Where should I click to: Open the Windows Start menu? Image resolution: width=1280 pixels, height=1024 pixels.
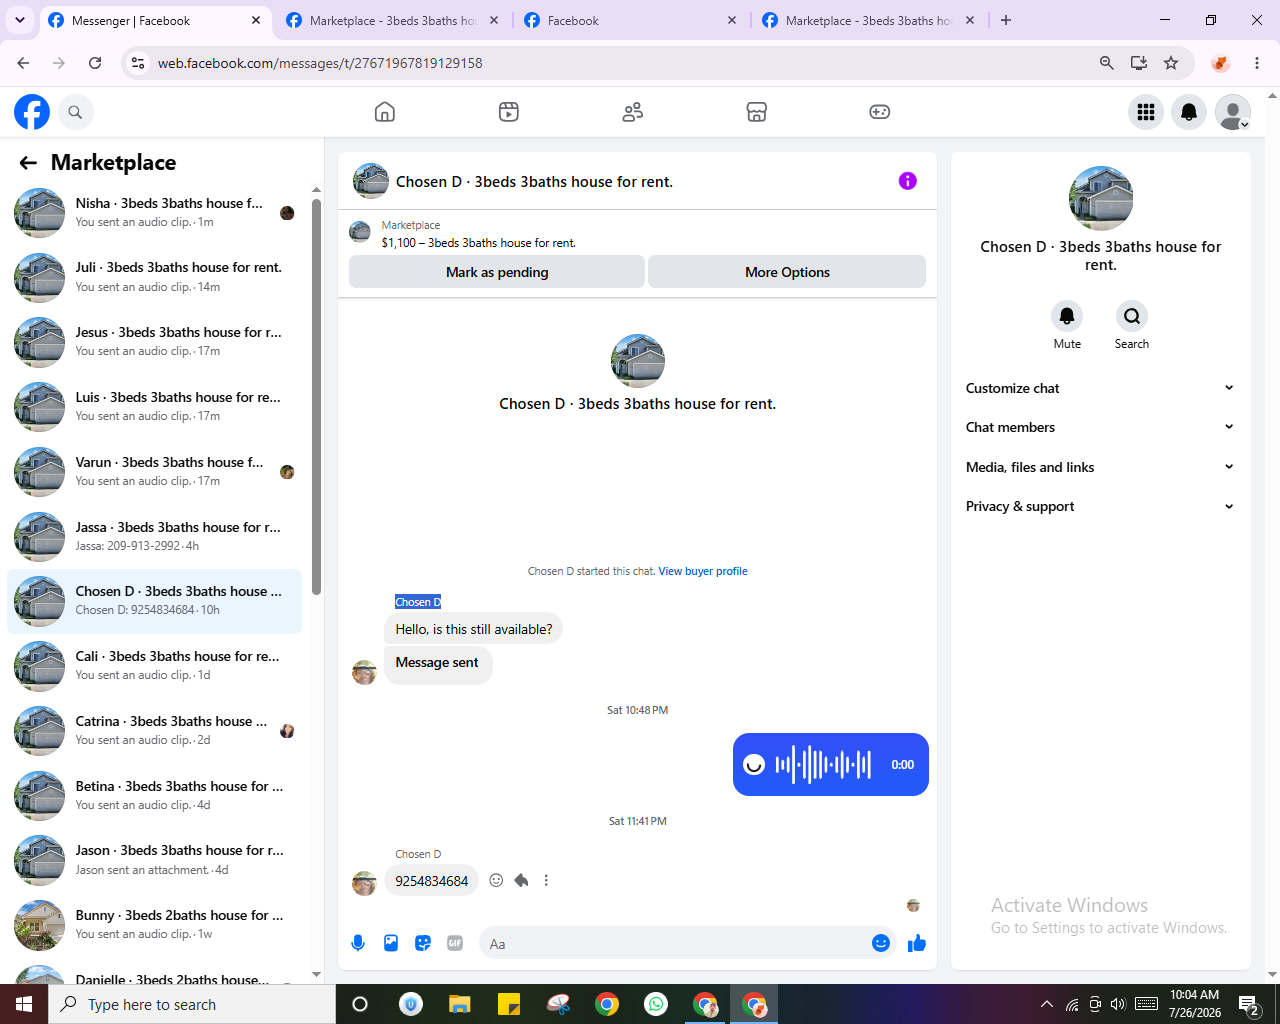24,1004
